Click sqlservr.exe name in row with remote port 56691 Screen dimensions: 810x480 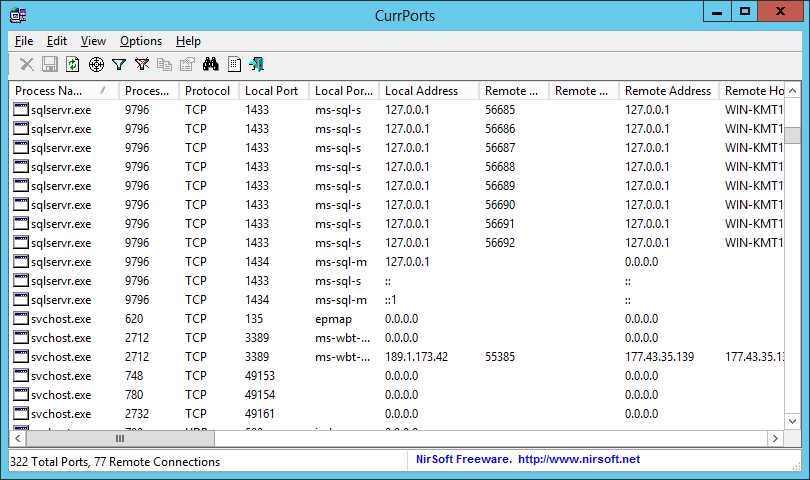click(61, 224)
